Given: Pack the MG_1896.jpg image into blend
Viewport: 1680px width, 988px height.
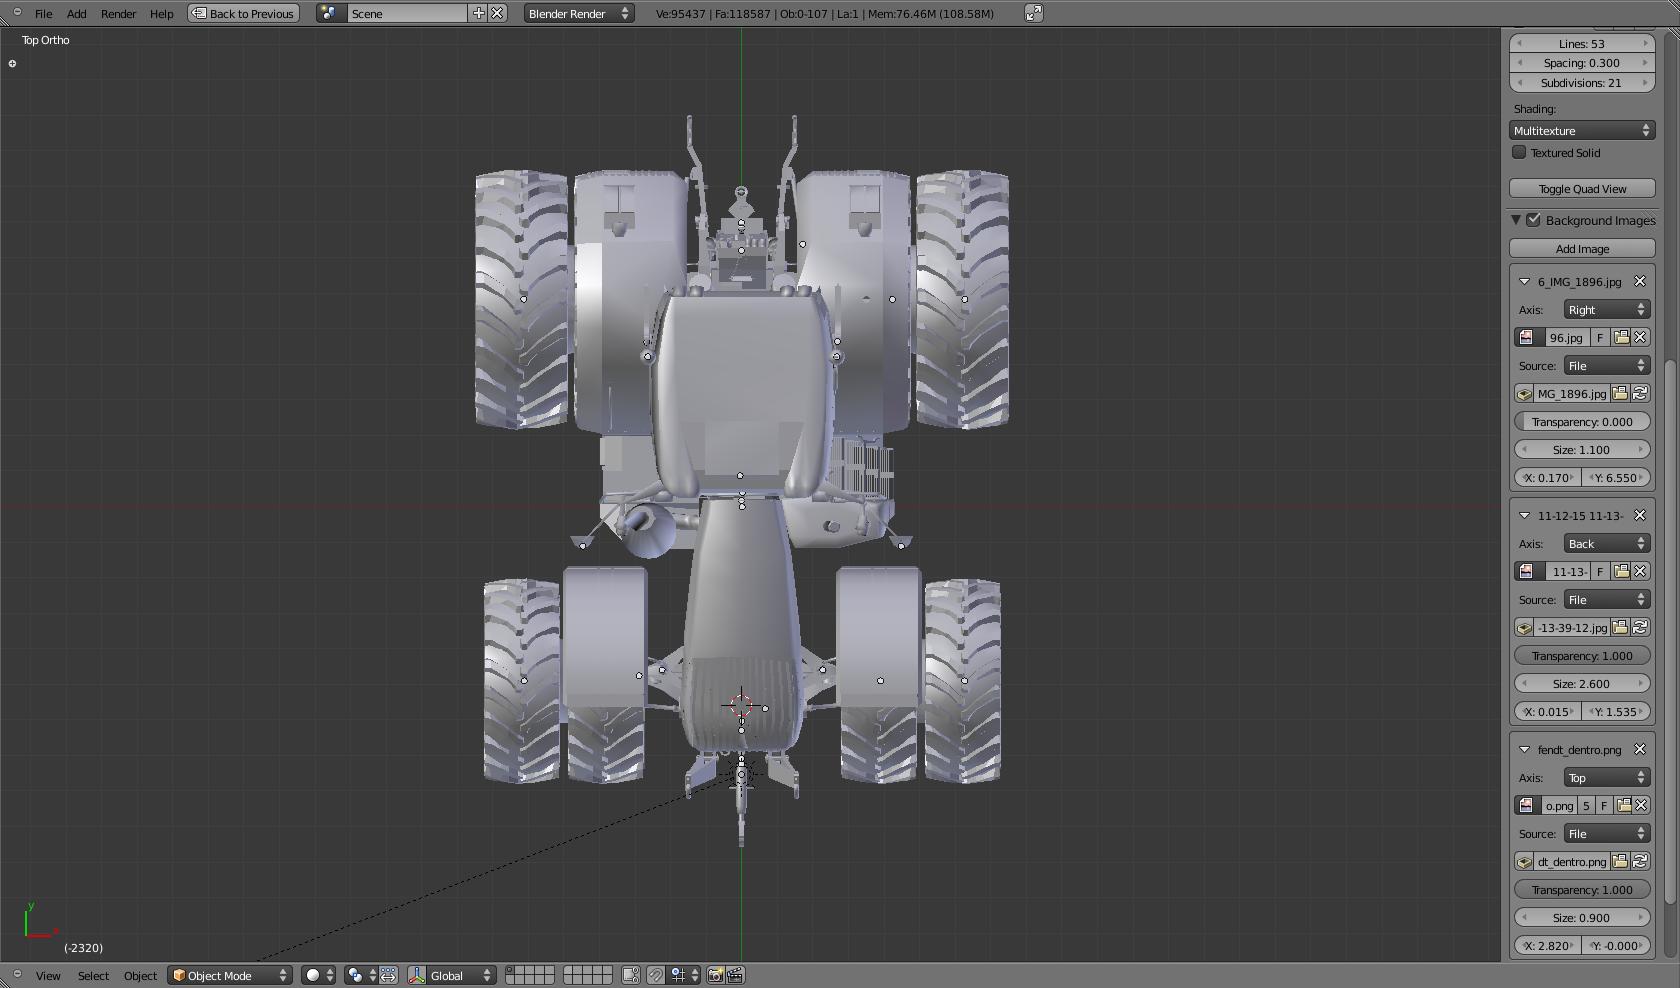Looking at the screenshot, I should point(1524,394).
